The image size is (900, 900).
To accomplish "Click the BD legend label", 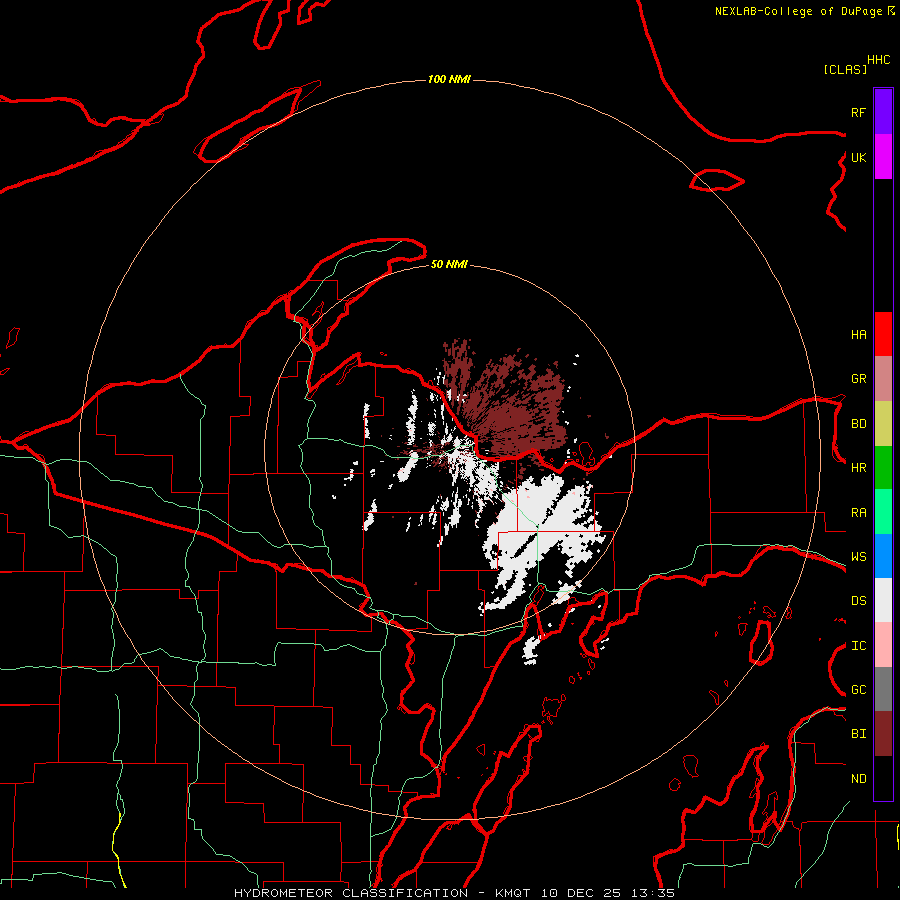I will (x=858, y=424).
